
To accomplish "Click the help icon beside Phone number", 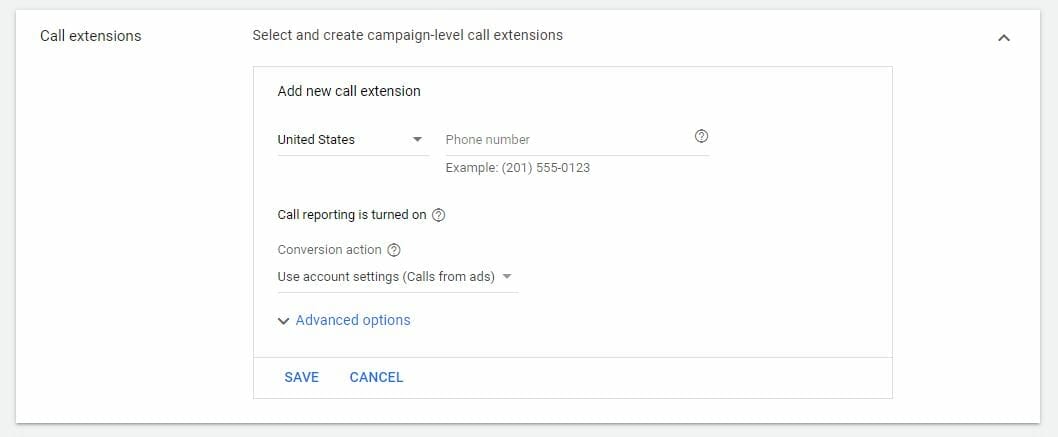I will pyautogui.click(x=701, y=138).
